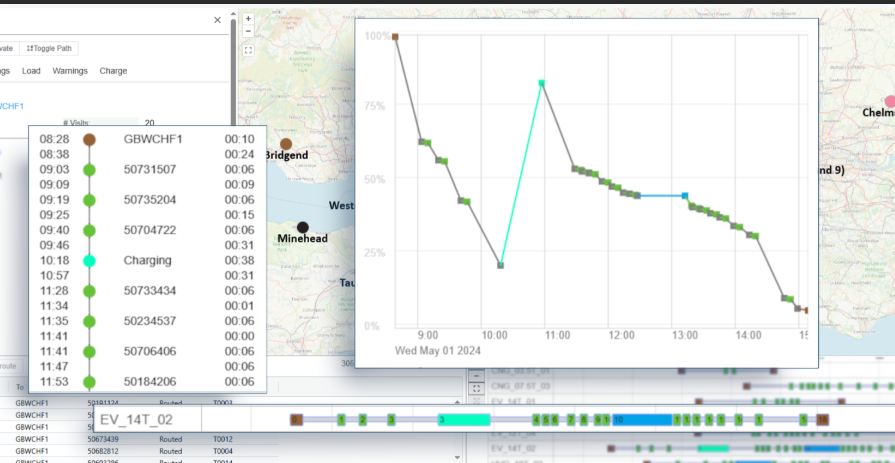The width and height of the screenshot is (895, 463).
Task: Zoom out on the map
Action: 248,33
